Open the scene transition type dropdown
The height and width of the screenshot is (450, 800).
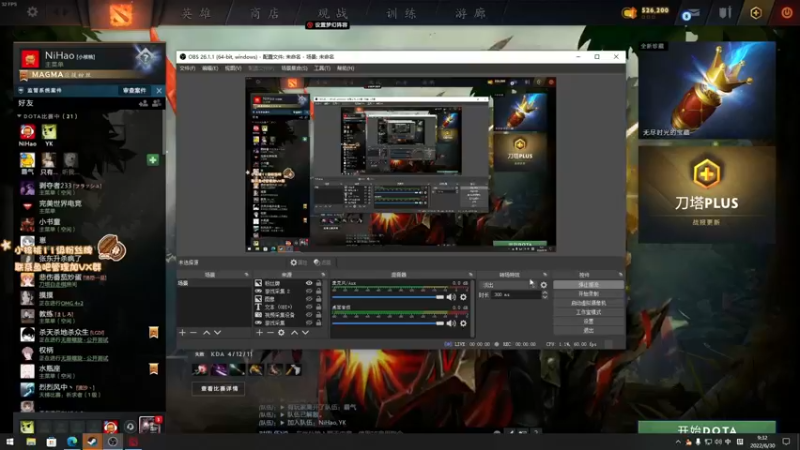pyautogui.click(x=508, y=285)
